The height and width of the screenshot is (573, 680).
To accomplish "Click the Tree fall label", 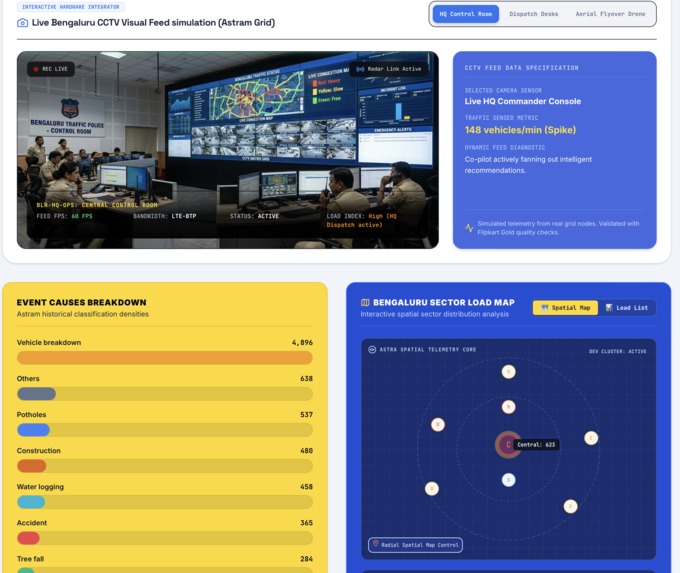I will click(30, 559).
